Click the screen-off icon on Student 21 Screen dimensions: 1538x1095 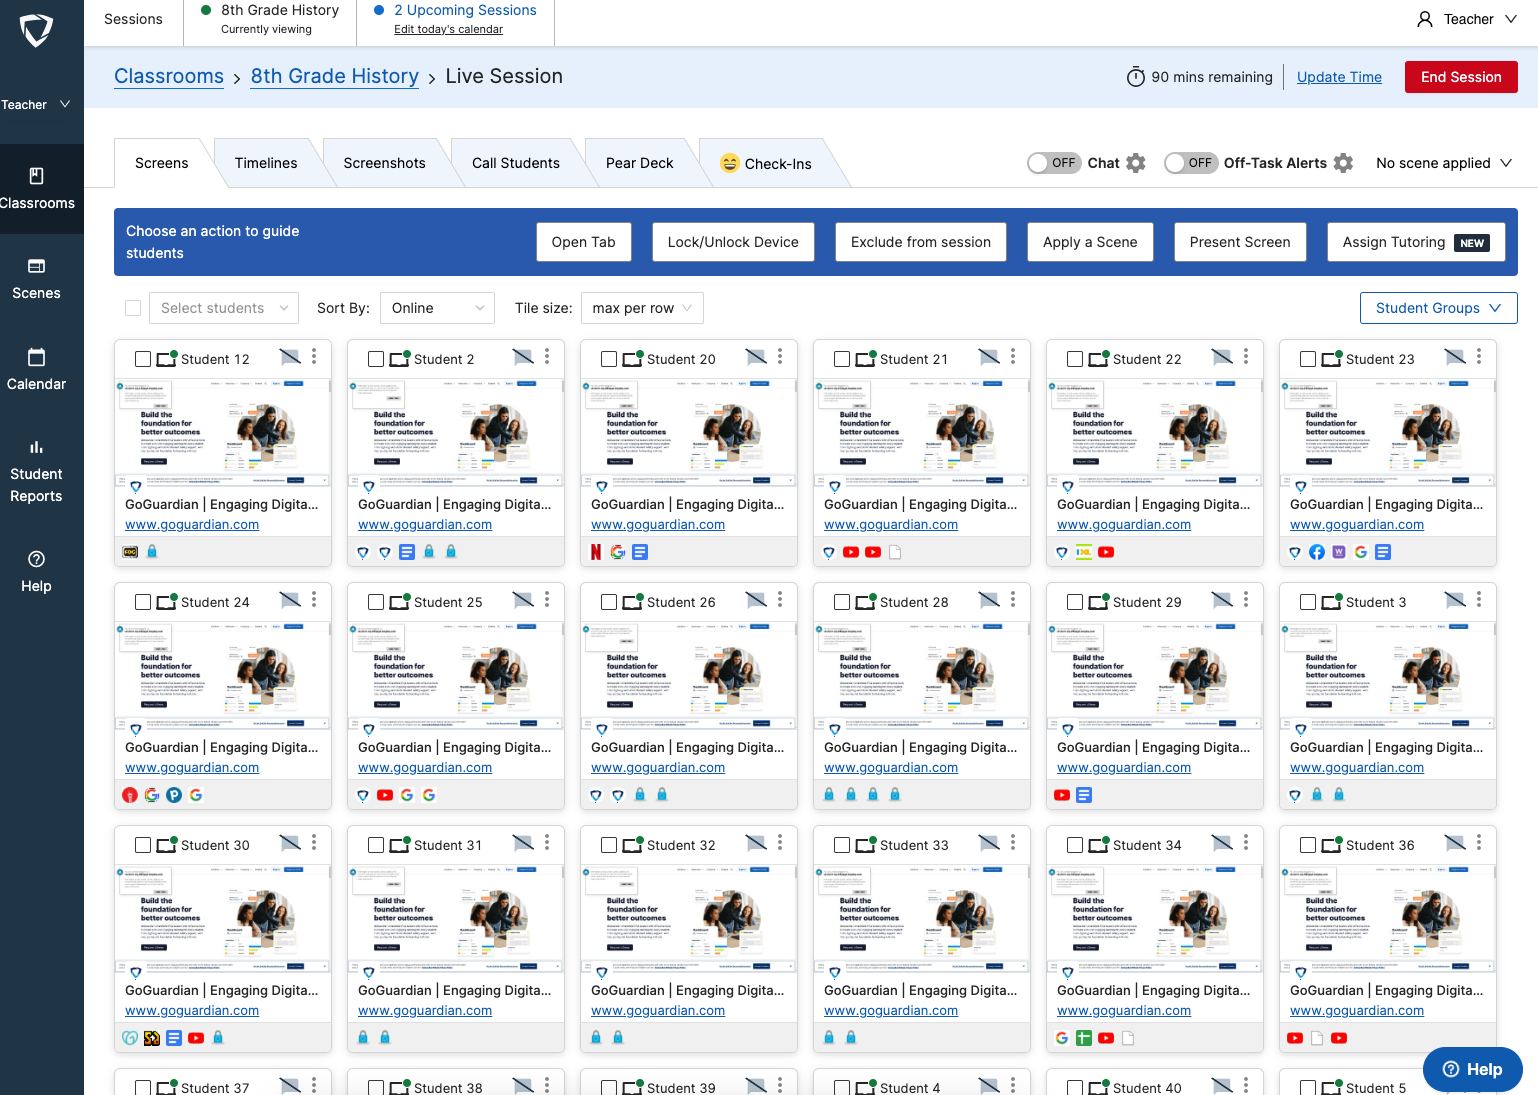[989, 357]
